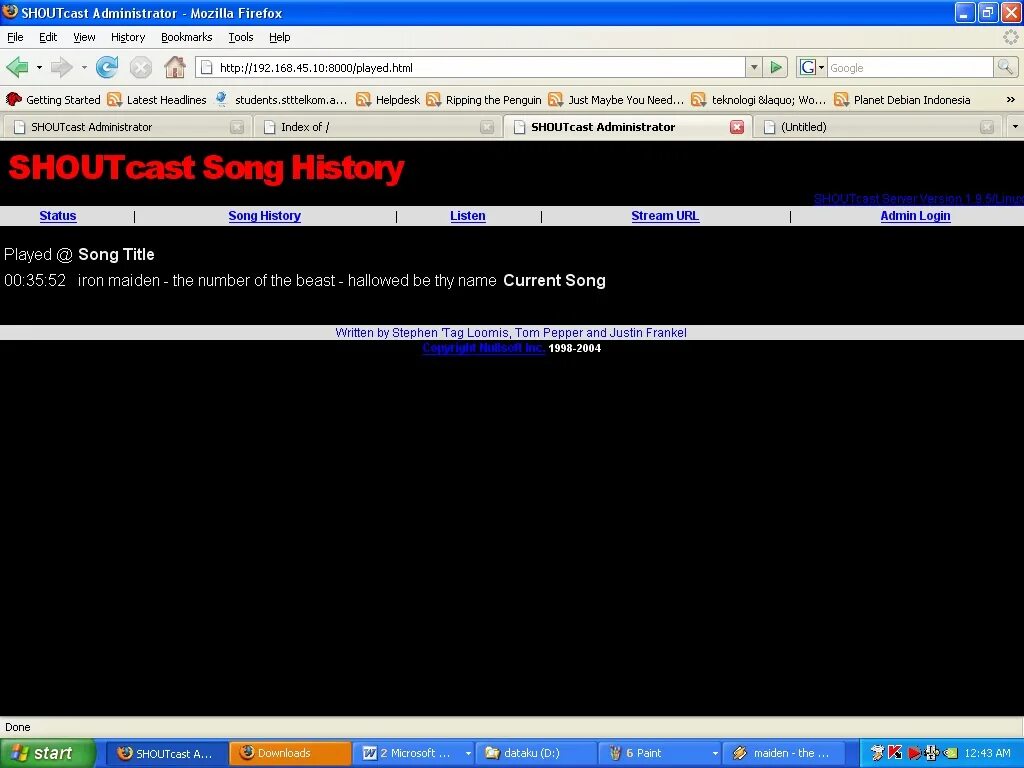Open the teknologi « Wo... bookmark

[759, 100]
